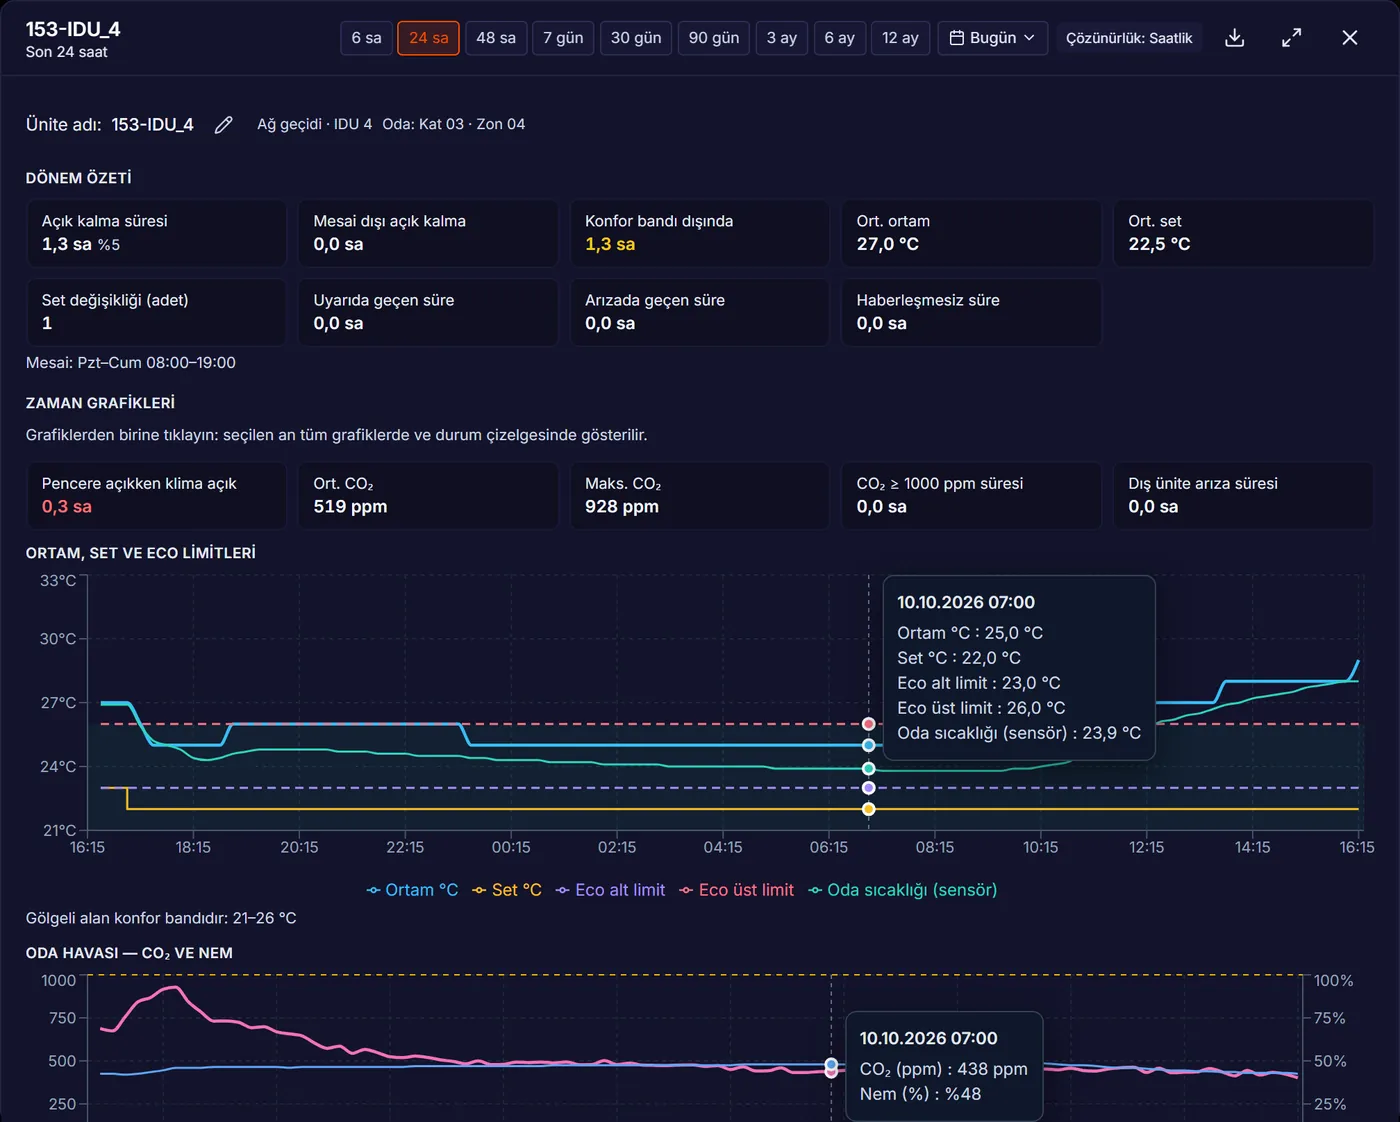Click the Ort. ortam 27,0 °C card
This screenshot has height=1122, width=1400.
pos(971,233)
